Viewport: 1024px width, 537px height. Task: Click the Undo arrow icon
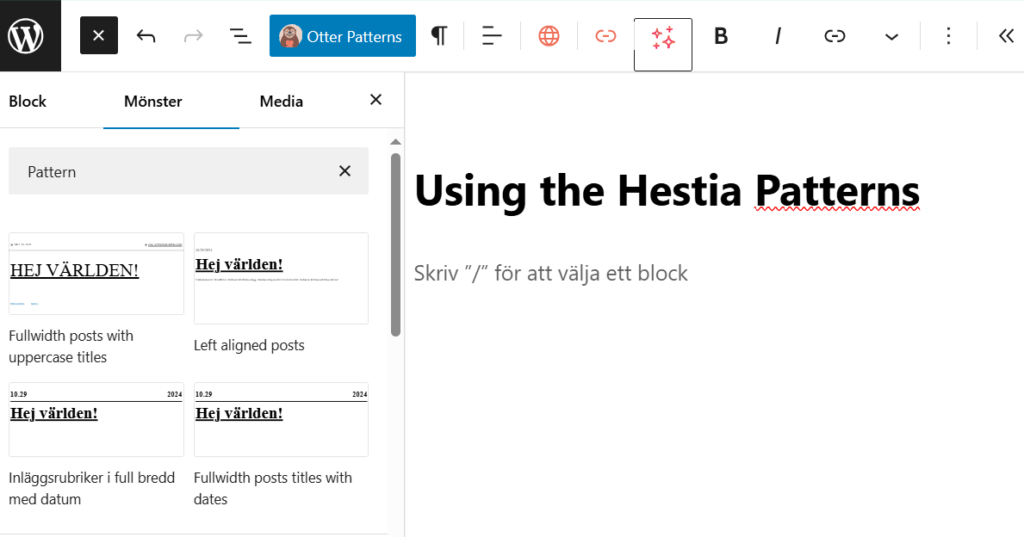[x=146, y=36]
